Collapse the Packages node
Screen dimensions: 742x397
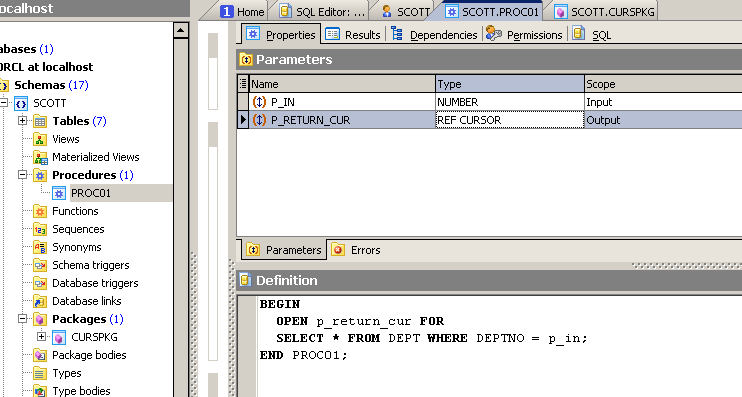22,318
